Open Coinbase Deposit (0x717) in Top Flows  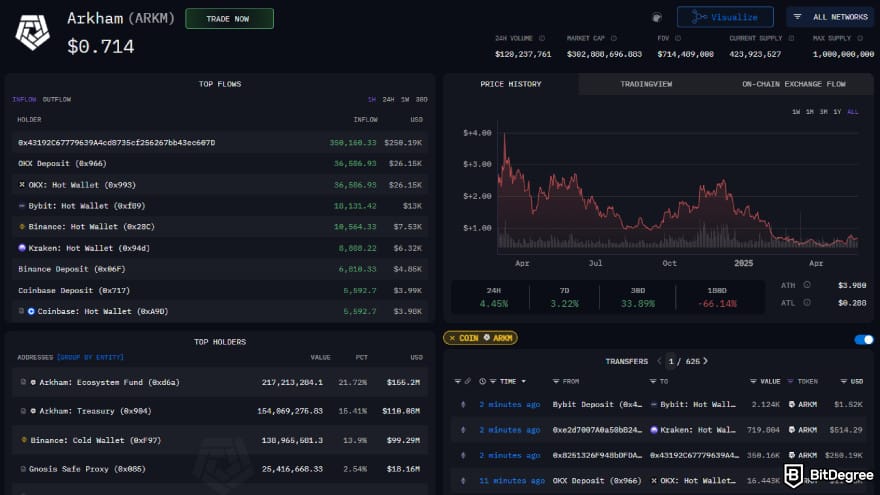[x=74, y=290]
